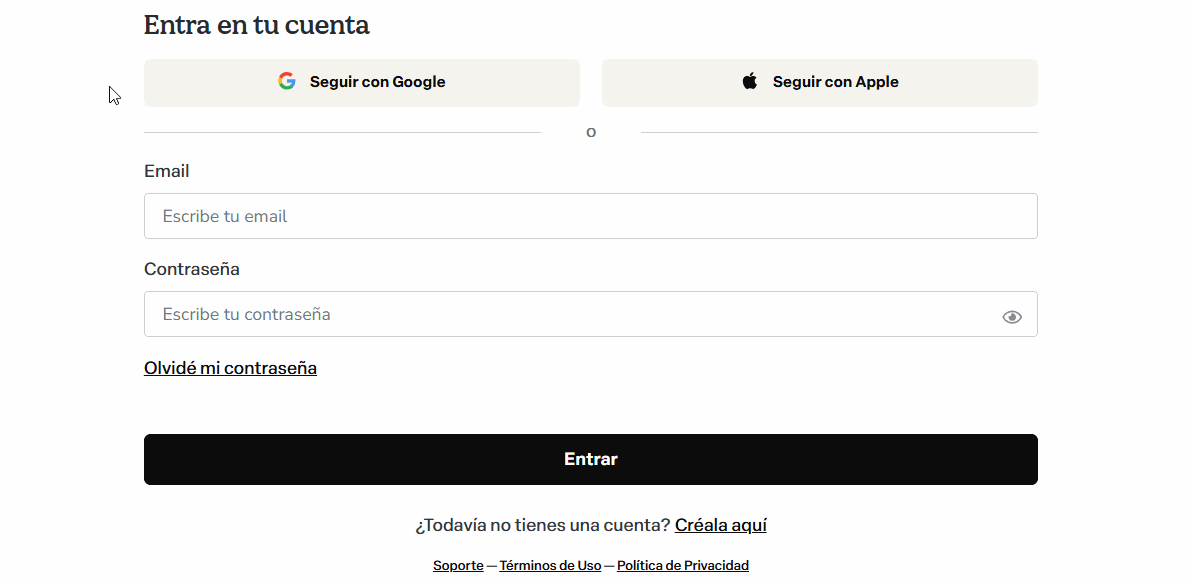Open the Términos de Uso link
The height and width of the screenshot is (585, 1189).
pos(550,565)
